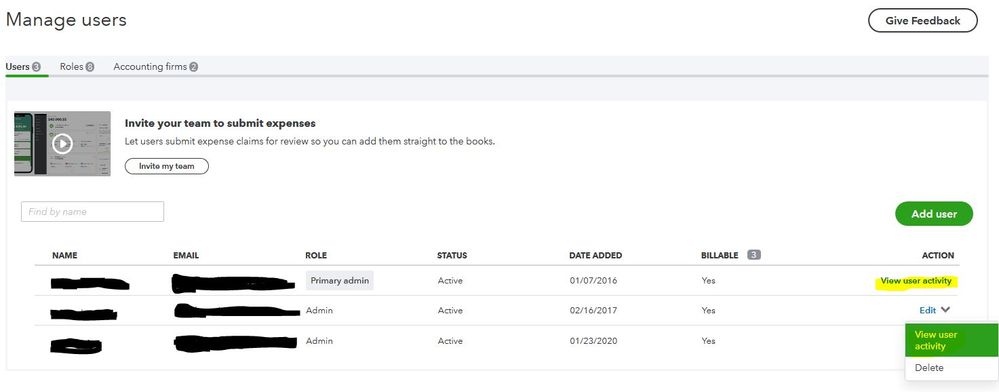Click the billable count badge 3
This screenshot has height=392, width=999.
click(754, 255)
